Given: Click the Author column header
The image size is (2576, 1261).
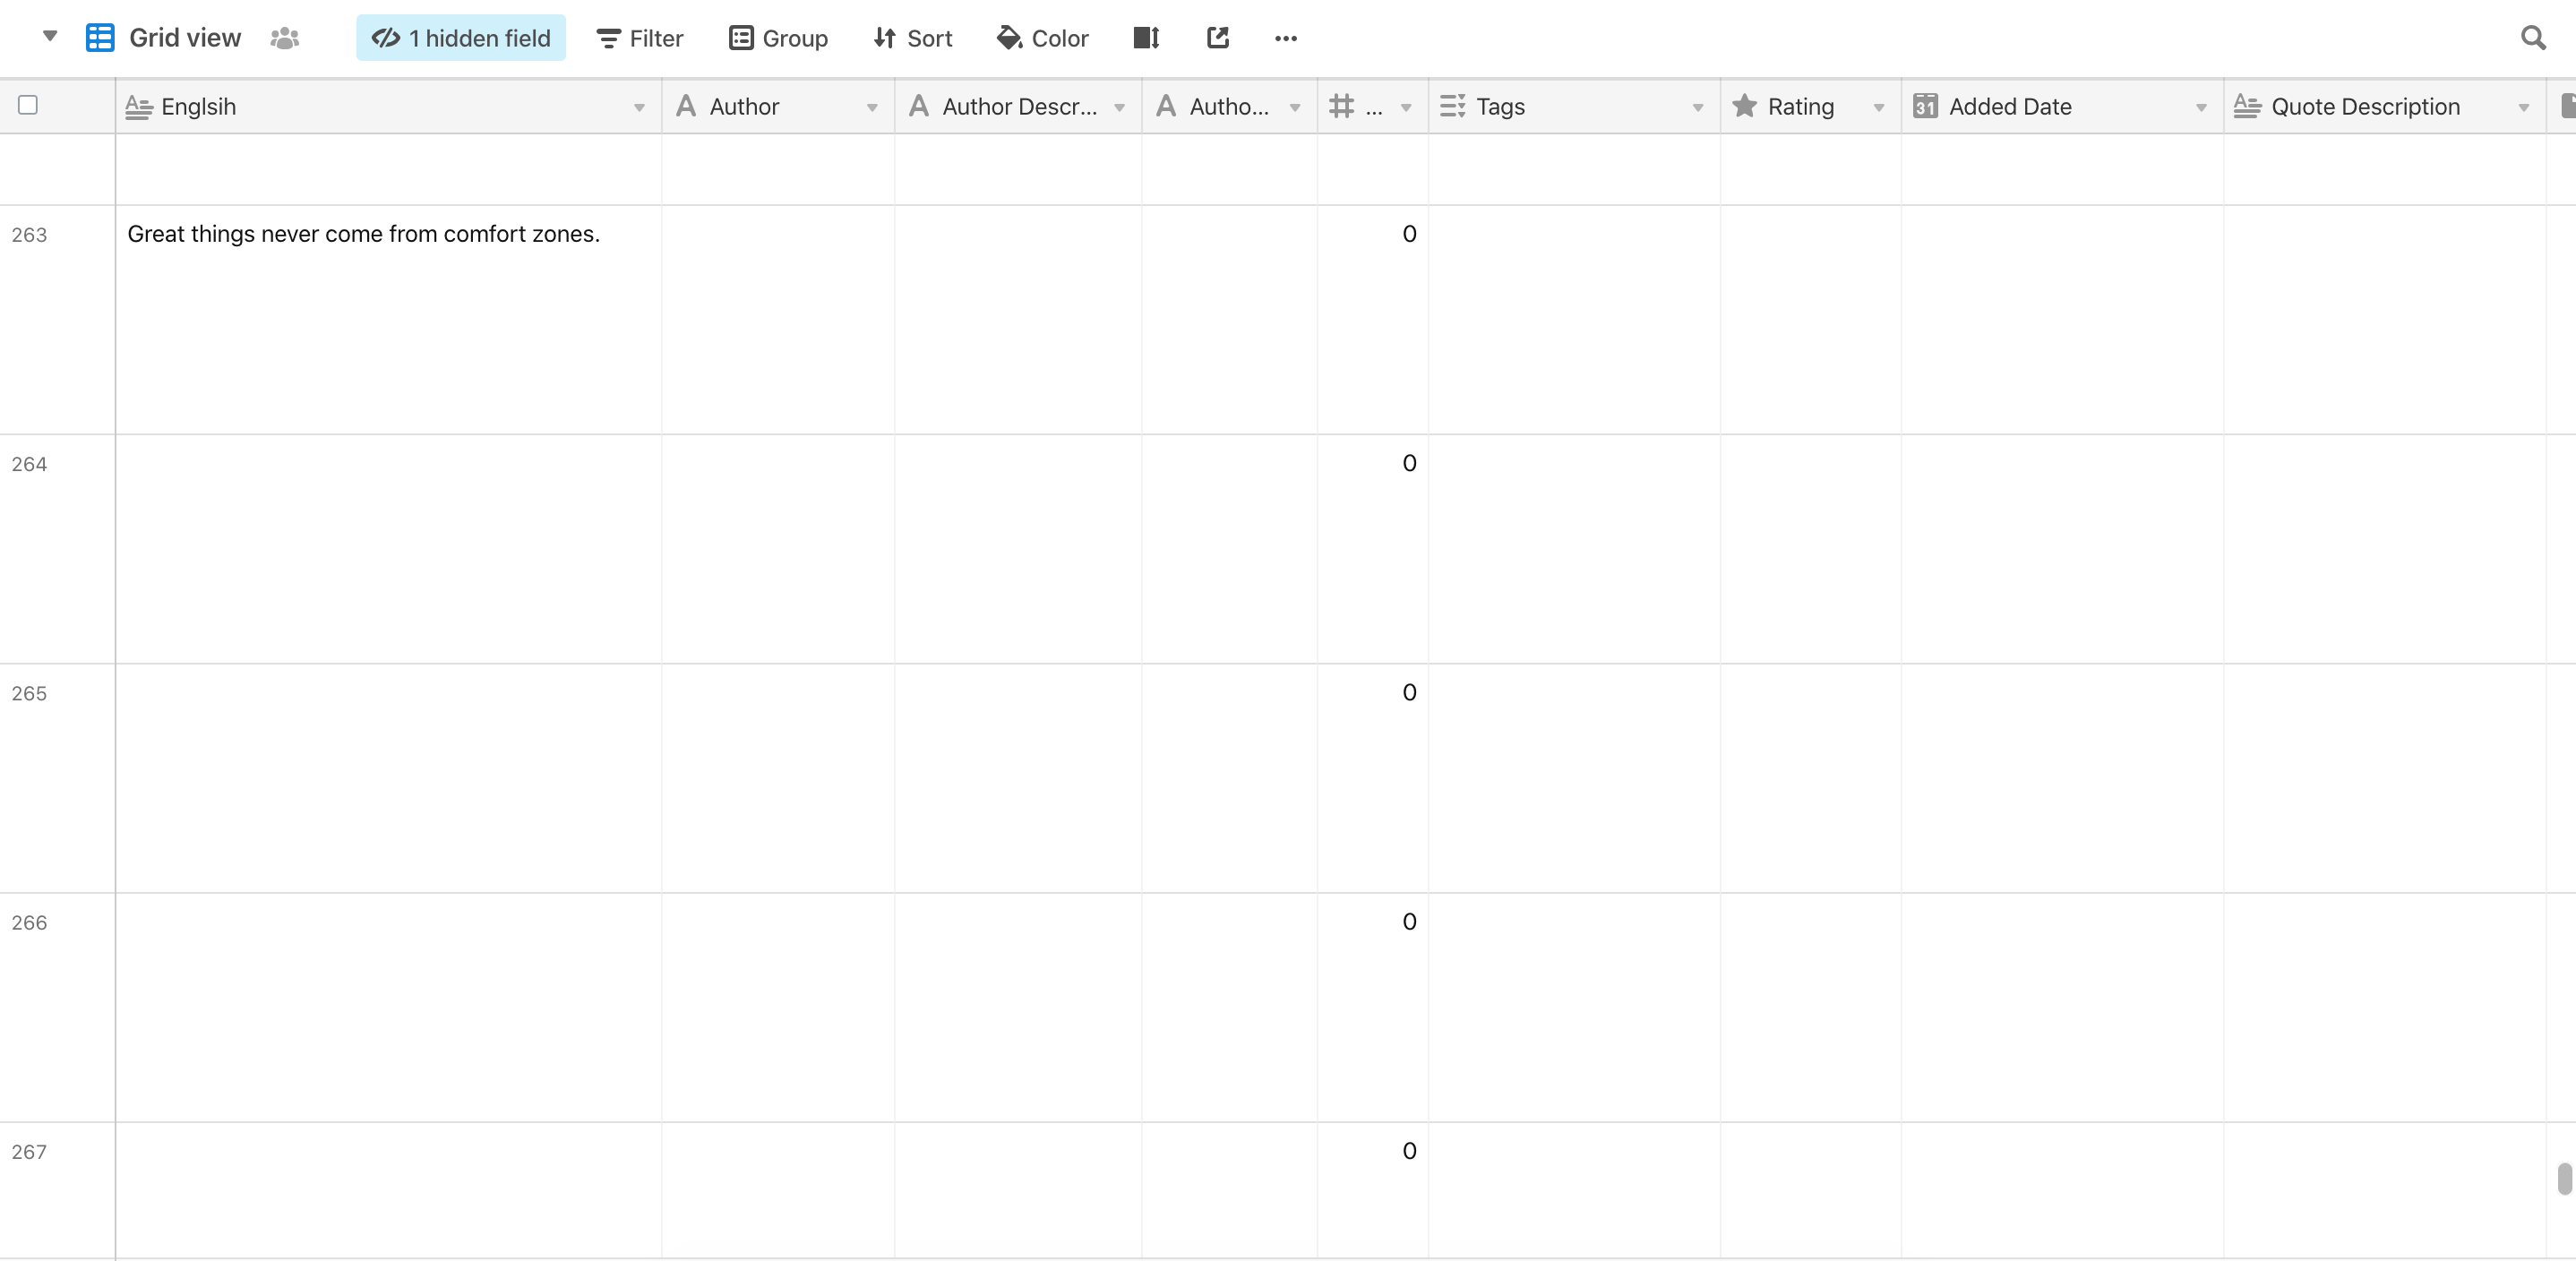Looking at the screenshot, I should click(778, 106).
